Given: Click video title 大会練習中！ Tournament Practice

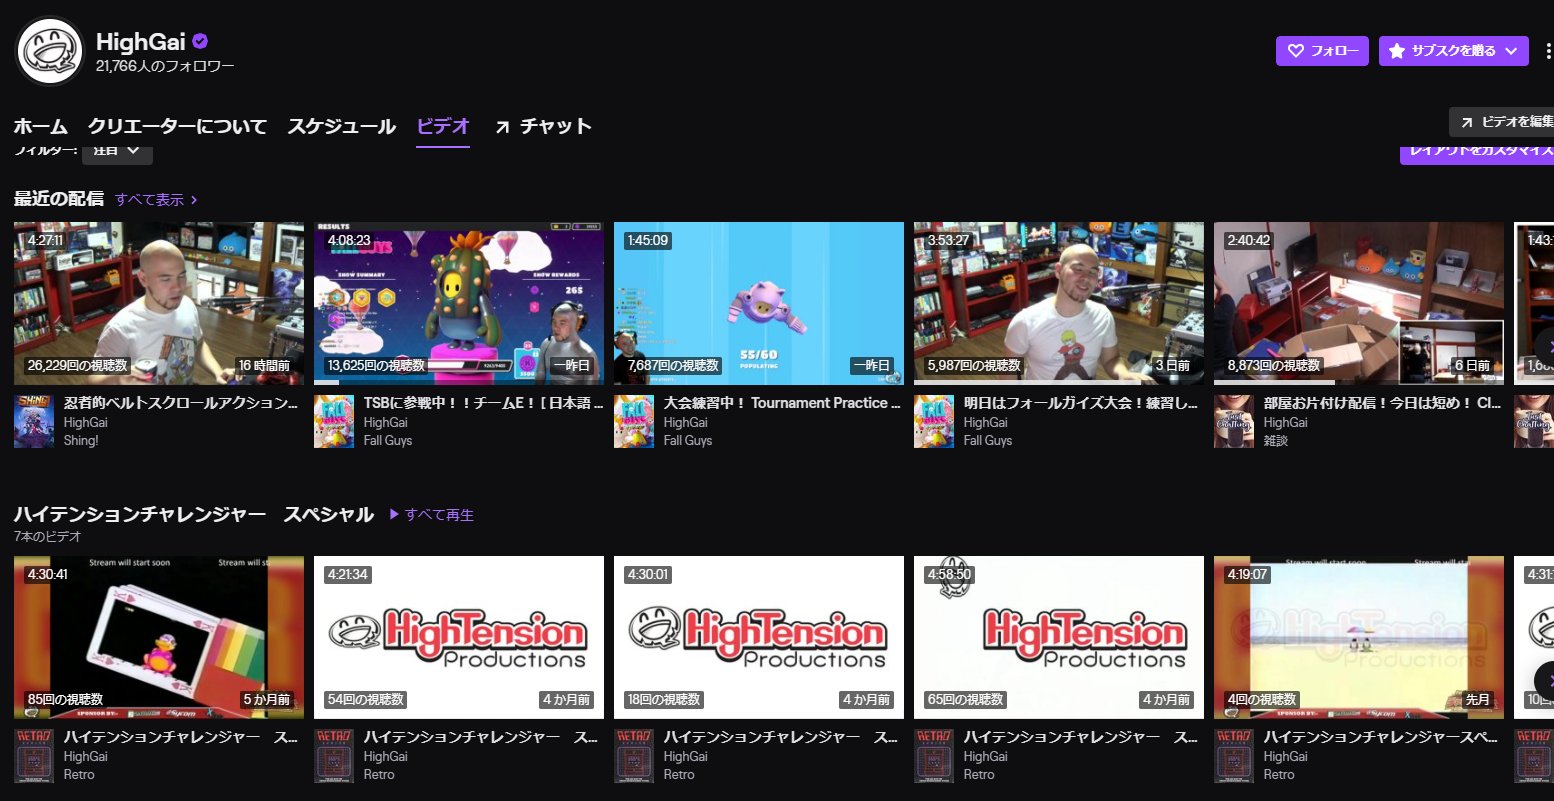Looking at the screenshot, I should pyautogui.click(x=783, y=403).
